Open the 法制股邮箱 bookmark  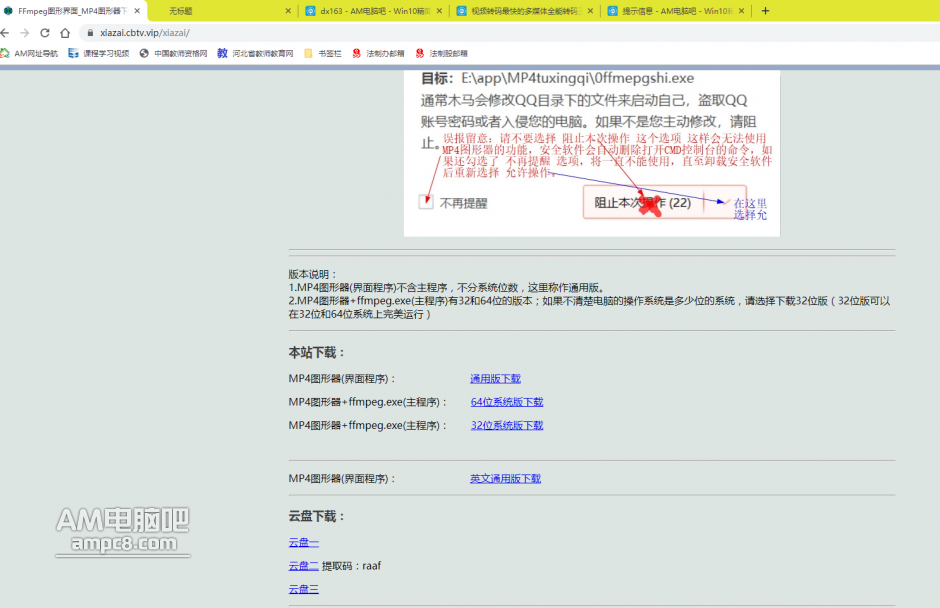click(442, 53)
